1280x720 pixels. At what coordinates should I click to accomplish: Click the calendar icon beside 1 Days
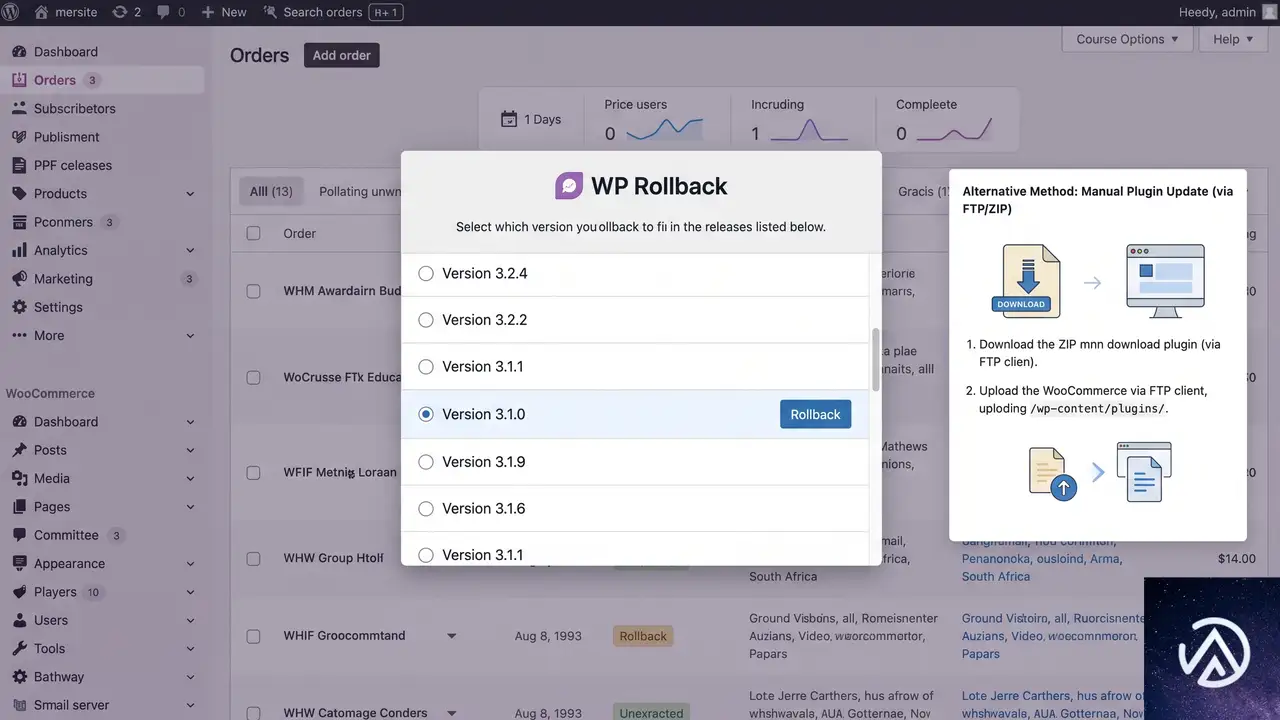click(508, 119)
